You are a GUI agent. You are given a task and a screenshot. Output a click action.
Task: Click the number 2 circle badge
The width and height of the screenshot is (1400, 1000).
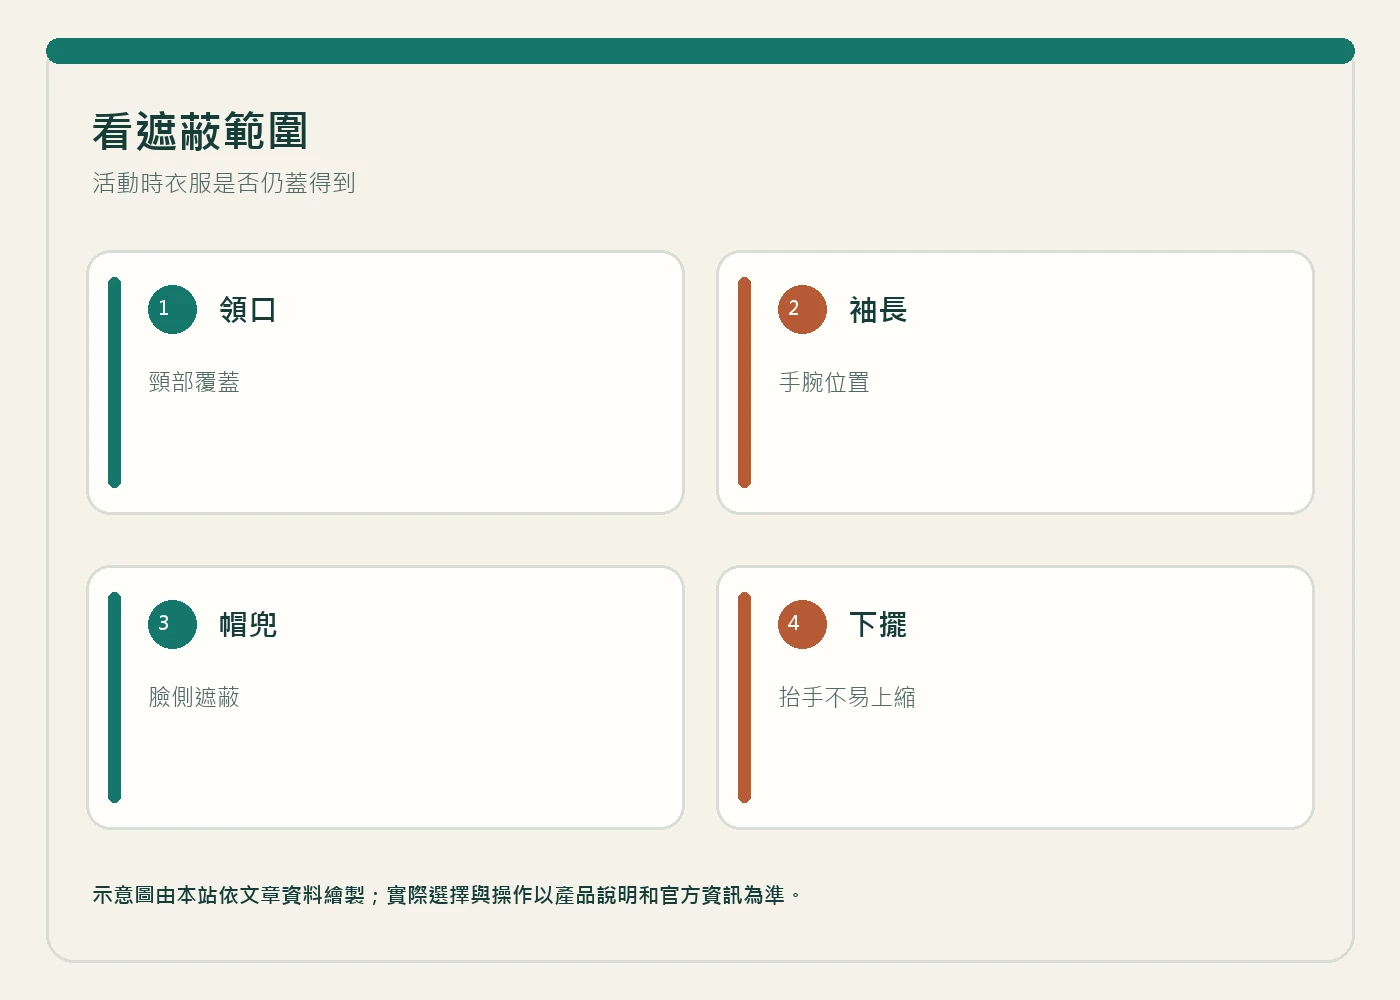pyautogui.click(x=802, y=309)
